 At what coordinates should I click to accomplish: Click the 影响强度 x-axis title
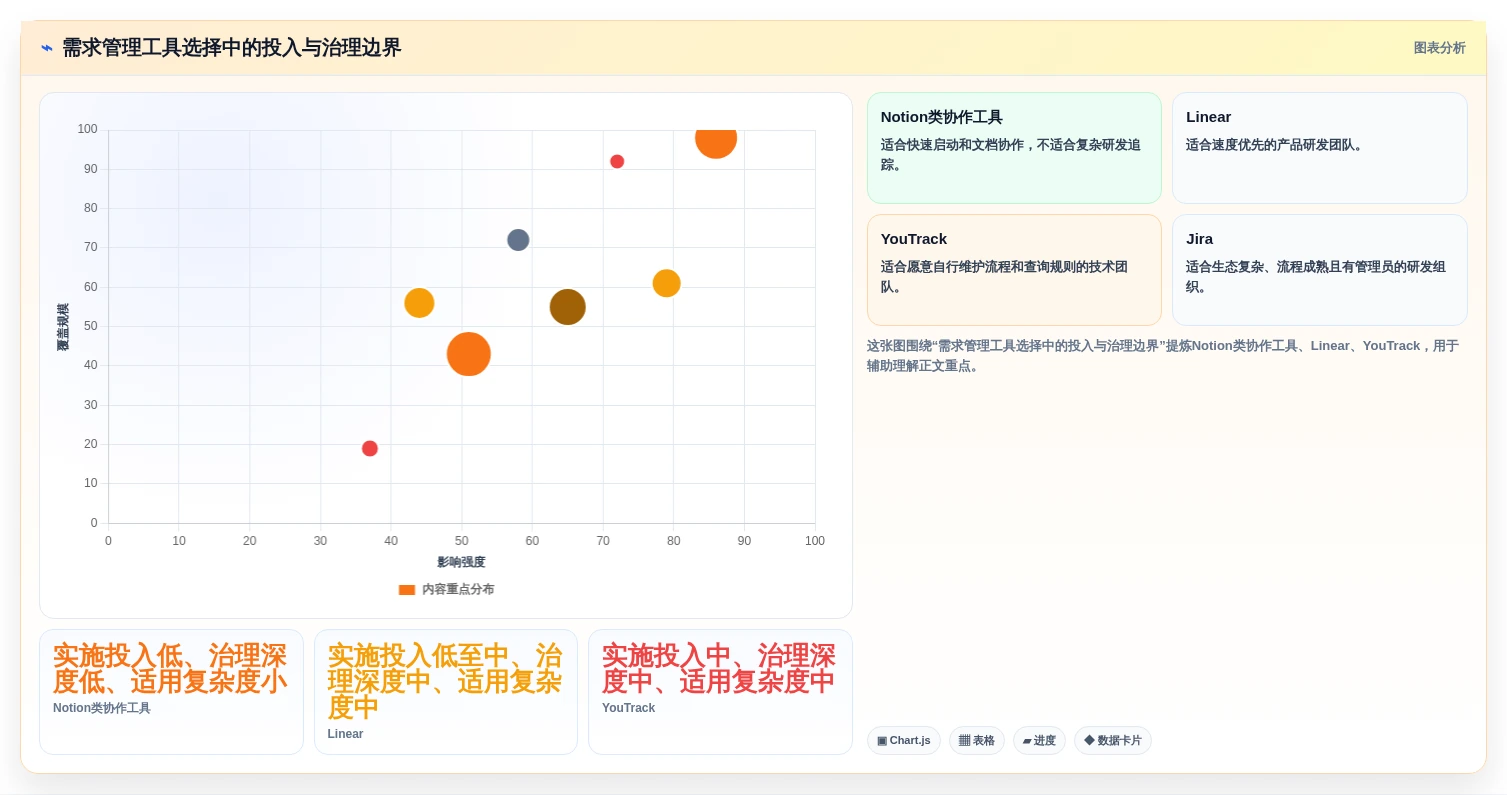click(x=461, y=562)
